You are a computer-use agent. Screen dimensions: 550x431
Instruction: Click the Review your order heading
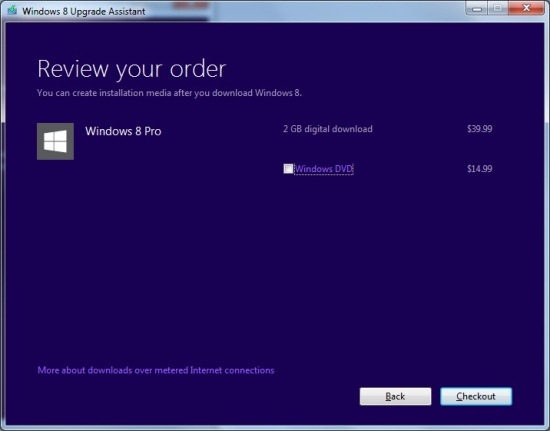[x=132, y=69]
